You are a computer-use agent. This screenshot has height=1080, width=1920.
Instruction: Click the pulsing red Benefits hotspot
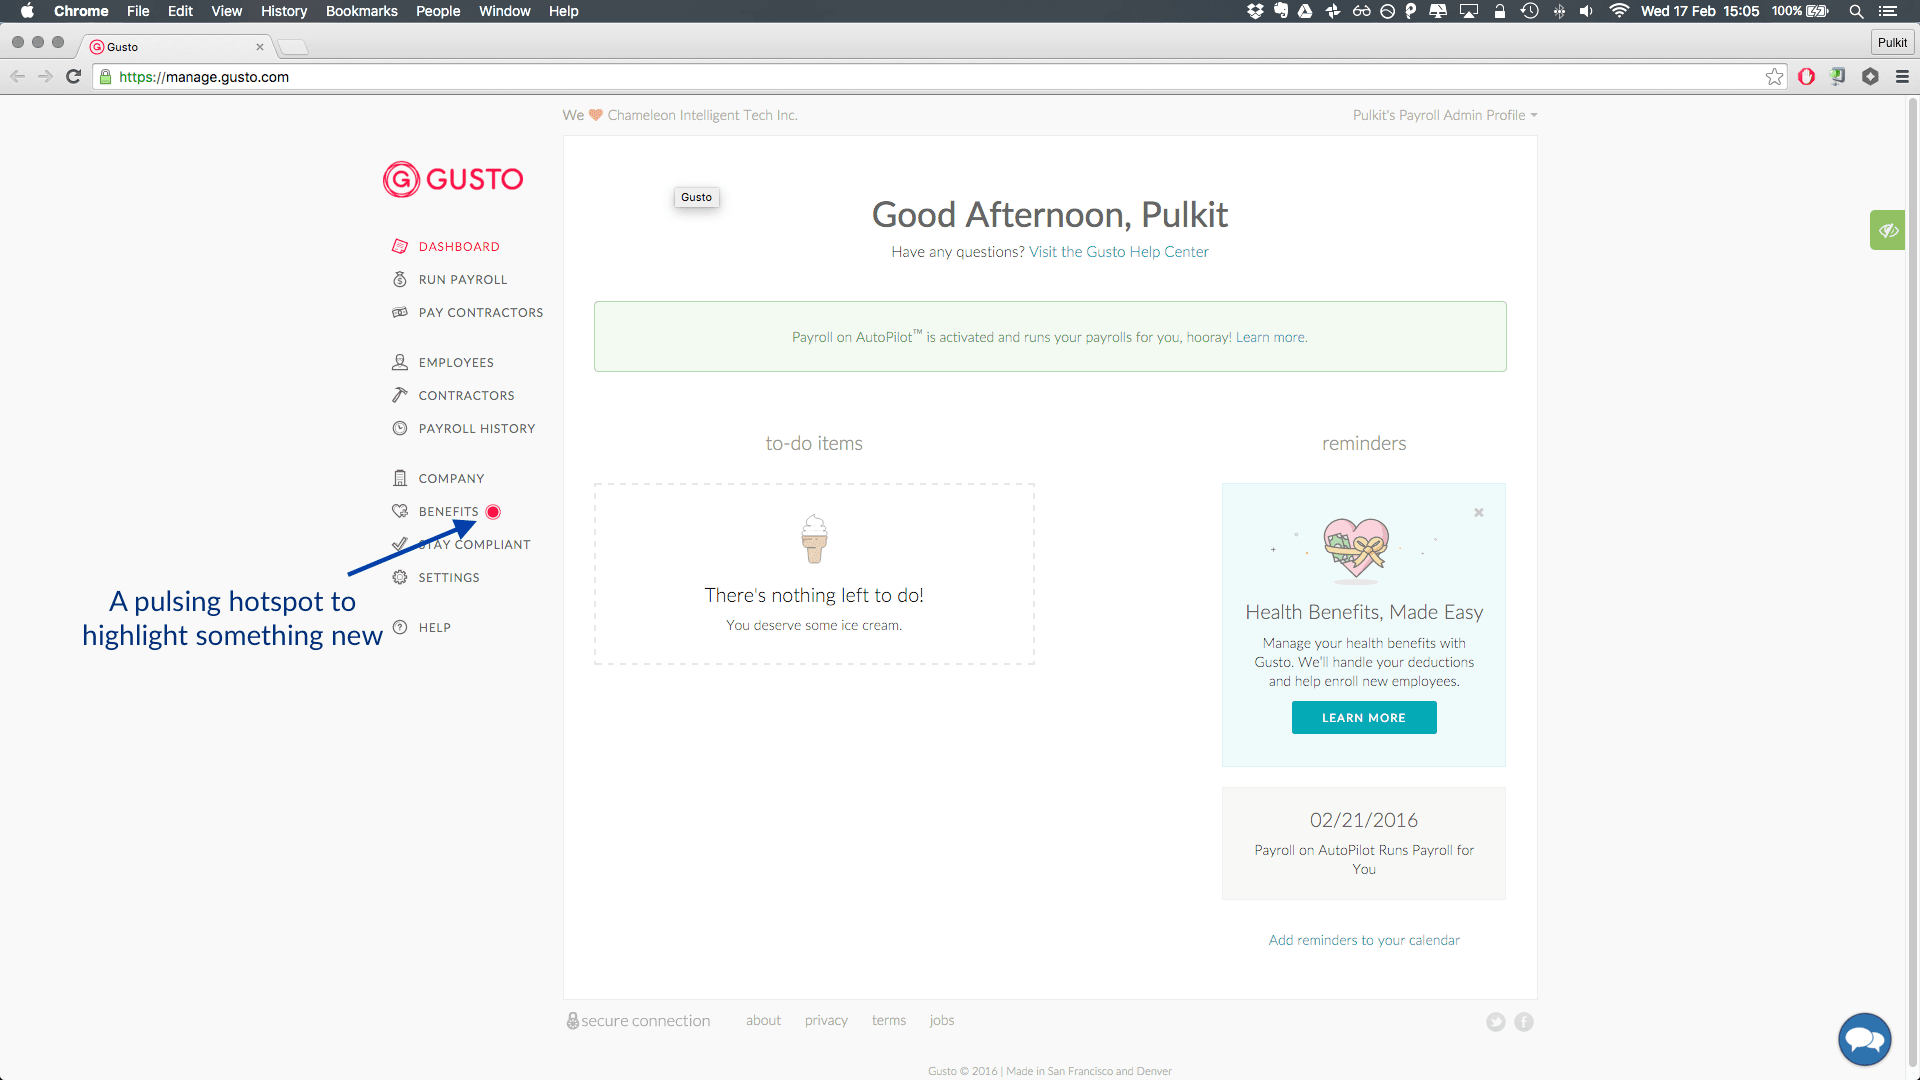tap(493, 512)
